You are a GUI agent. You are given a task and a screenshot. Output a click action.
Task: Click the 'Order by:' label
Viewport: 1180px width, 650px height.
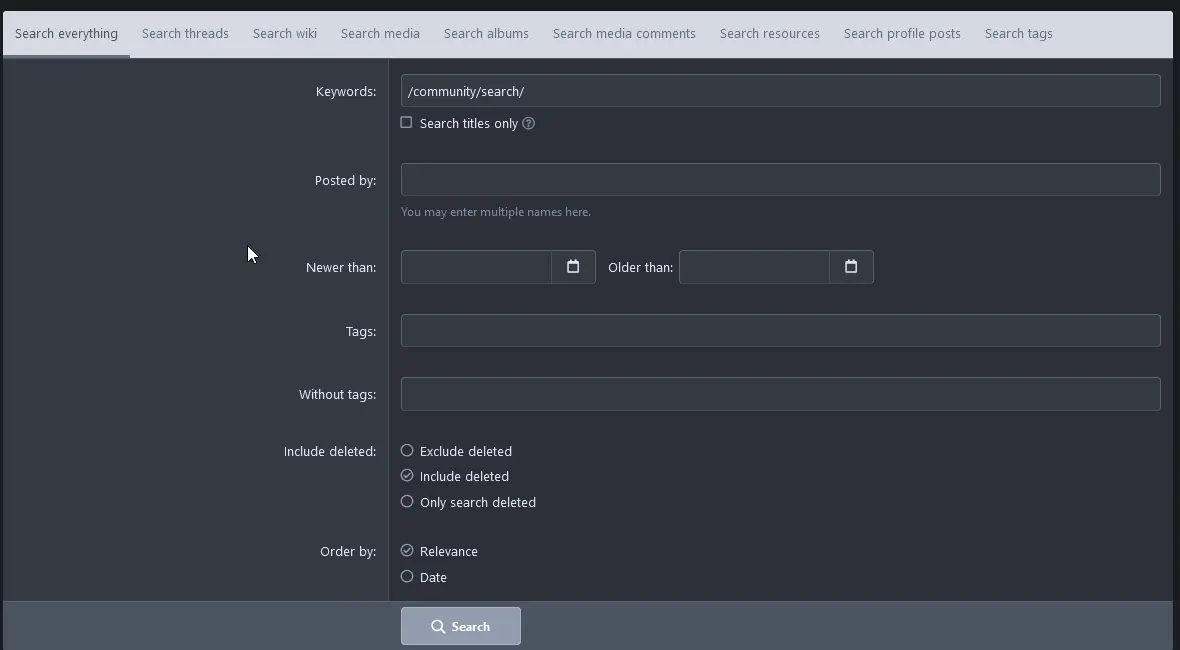coord(348,551)
